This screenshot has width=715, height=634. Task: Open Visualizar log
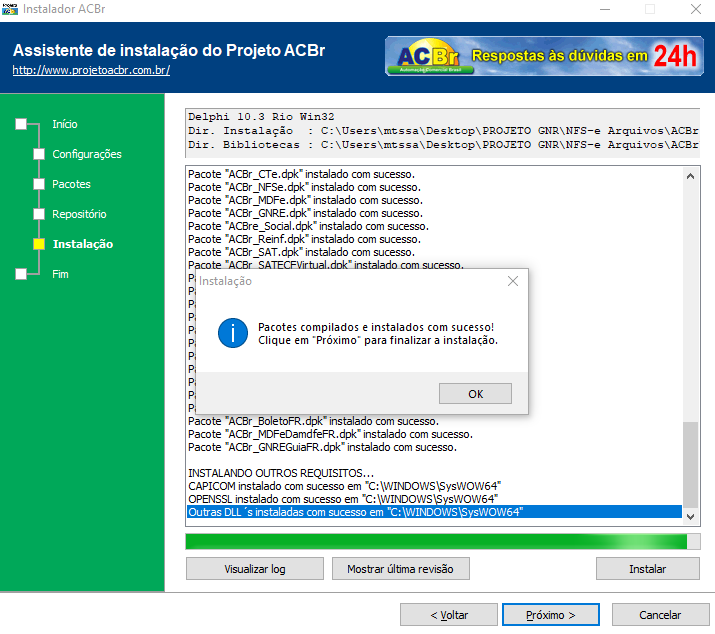(255, 569)
